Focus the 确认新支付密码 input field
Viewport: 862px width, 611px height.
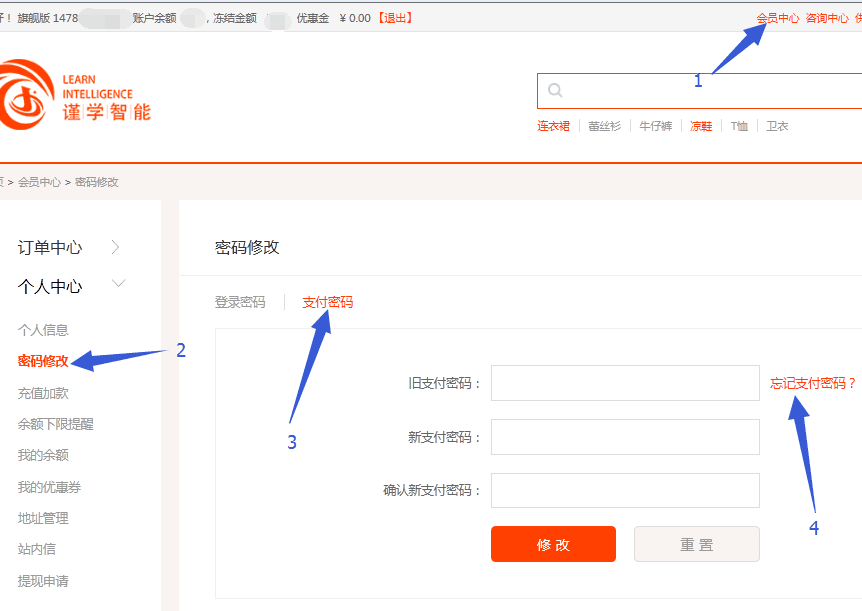pyautogui.click(x=625, y=490)
